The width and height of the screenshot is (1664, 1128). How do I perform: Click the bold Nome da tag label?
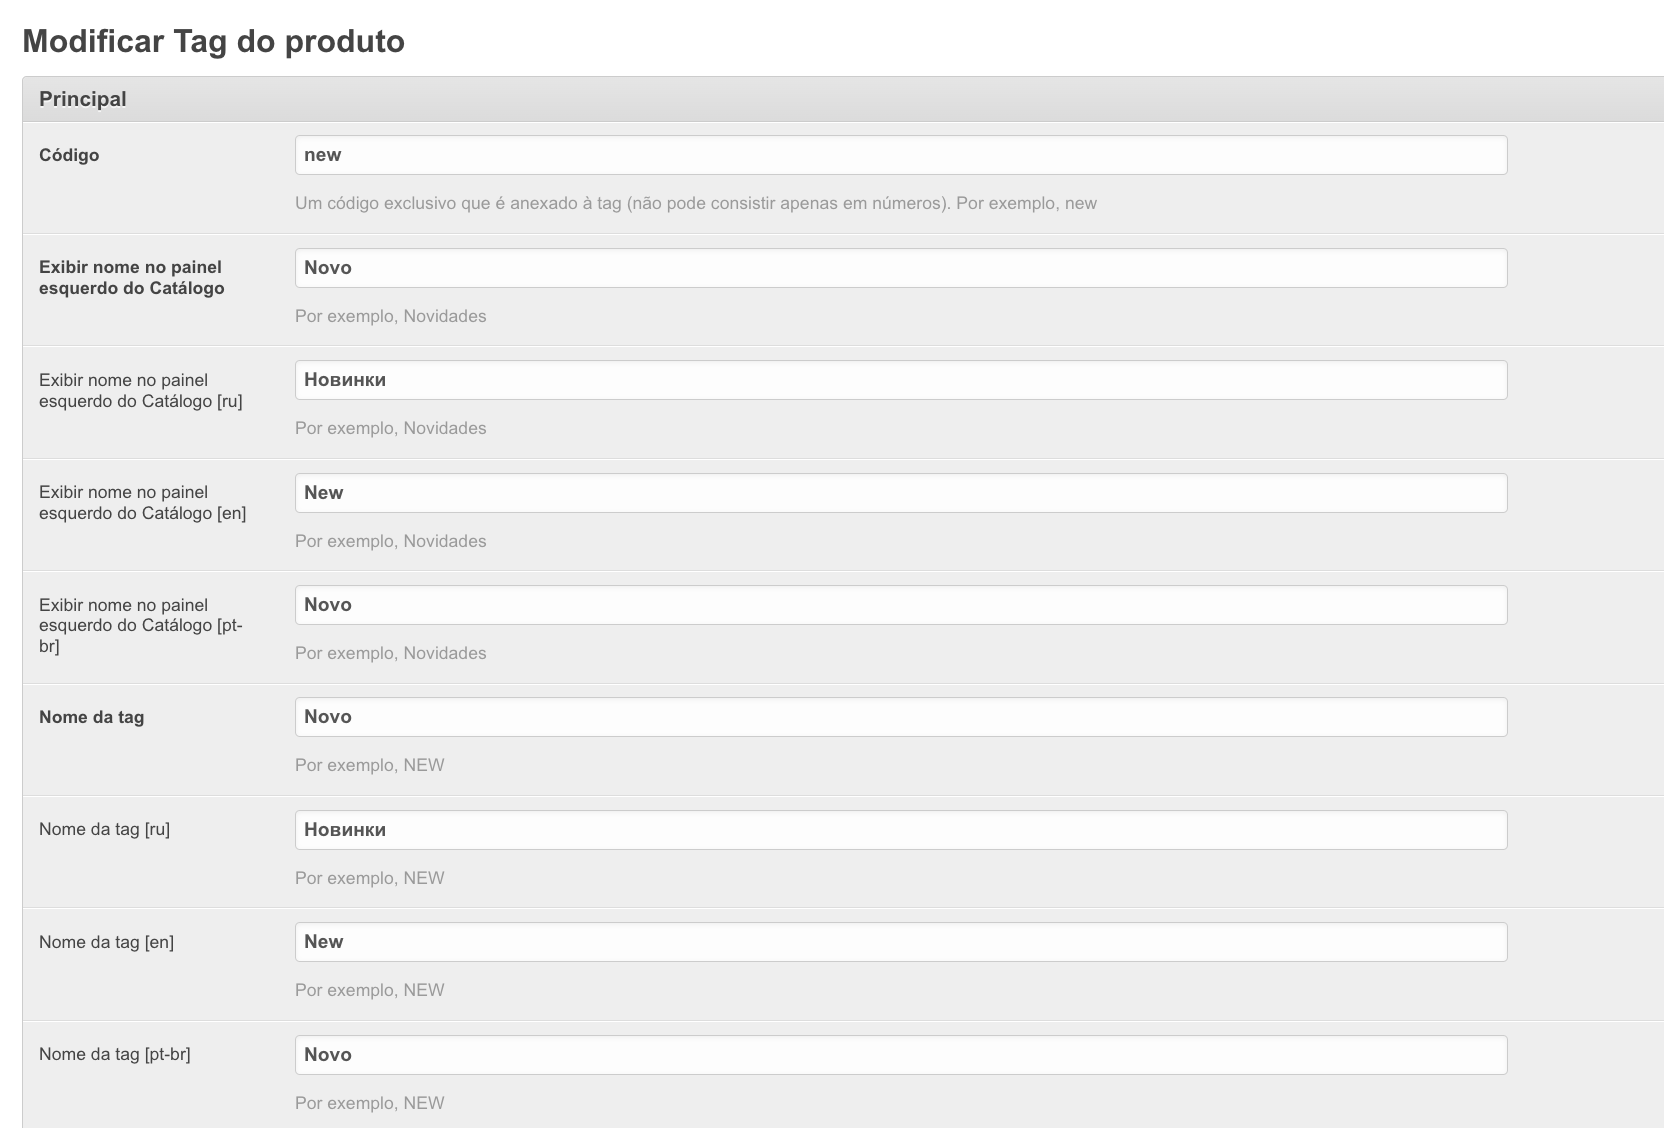pos(91,717)
